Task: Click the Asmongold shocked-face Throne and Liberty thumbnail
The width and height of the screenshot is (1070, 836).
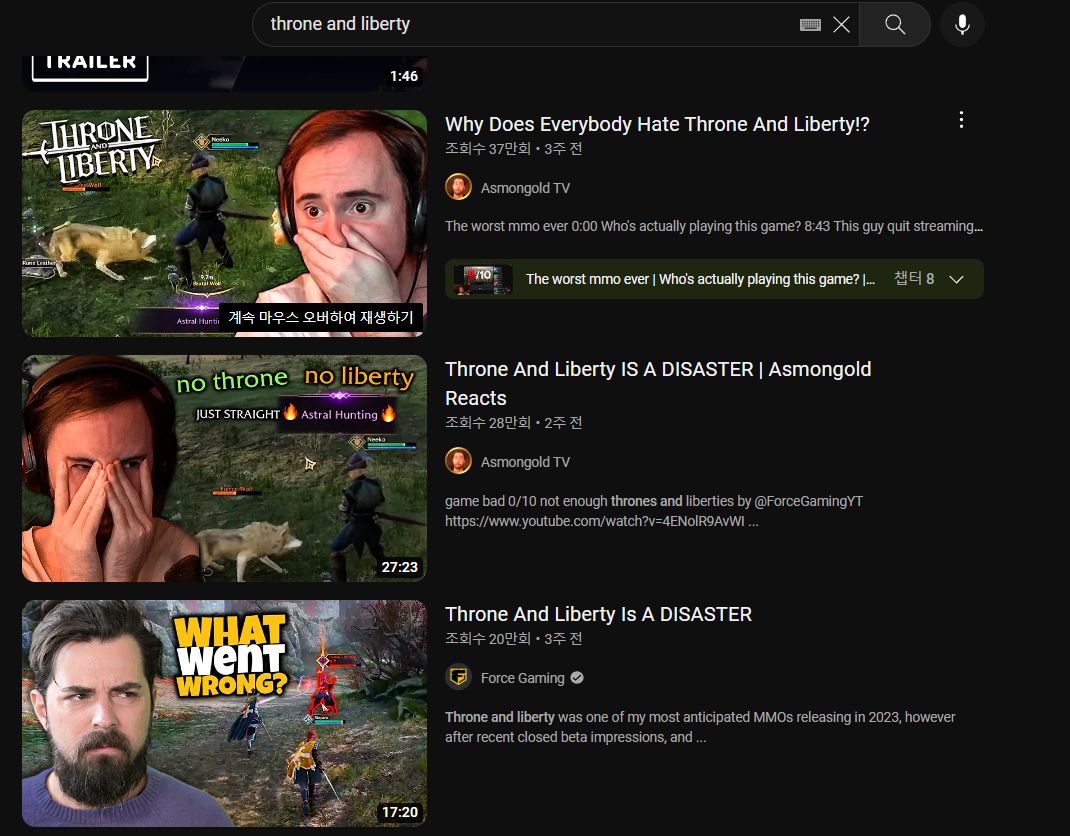Action: pos(224,222)
